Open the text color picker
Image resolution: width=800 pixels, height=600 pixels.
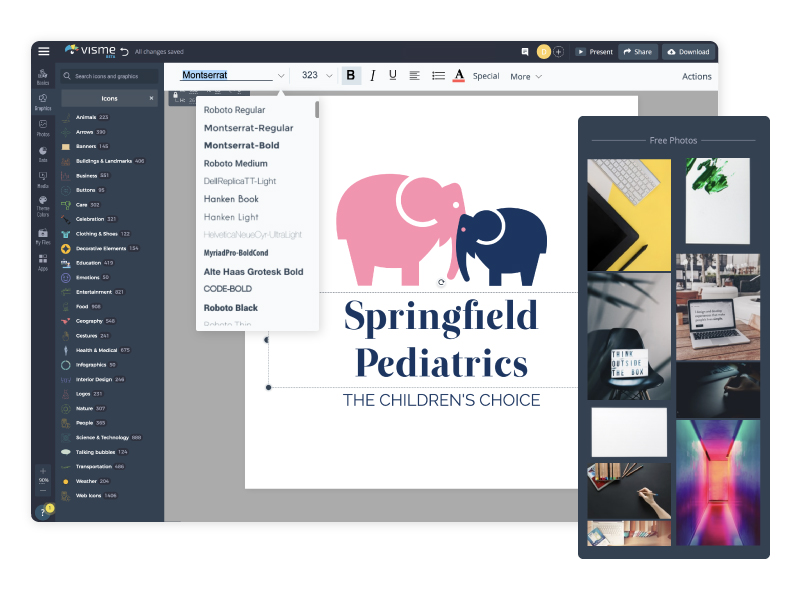pos(459,76)
